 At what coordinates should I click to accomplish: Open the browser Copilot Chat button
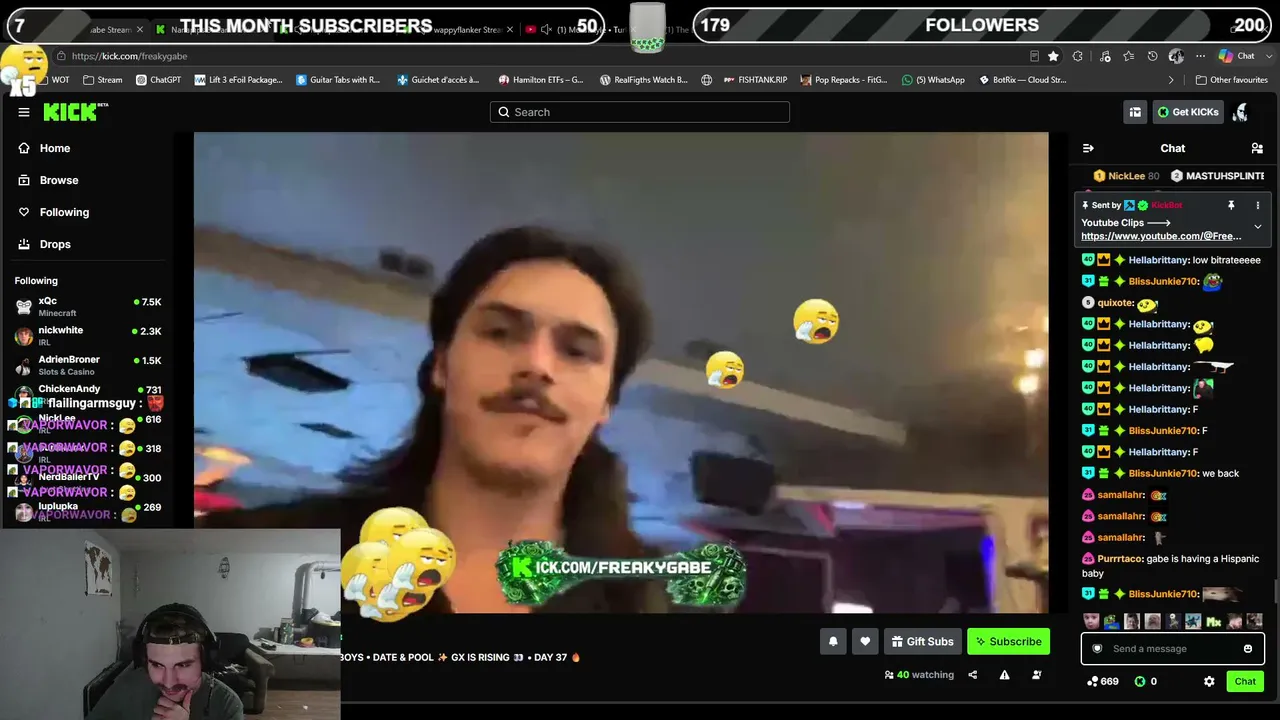click(x=1237, y=56)
